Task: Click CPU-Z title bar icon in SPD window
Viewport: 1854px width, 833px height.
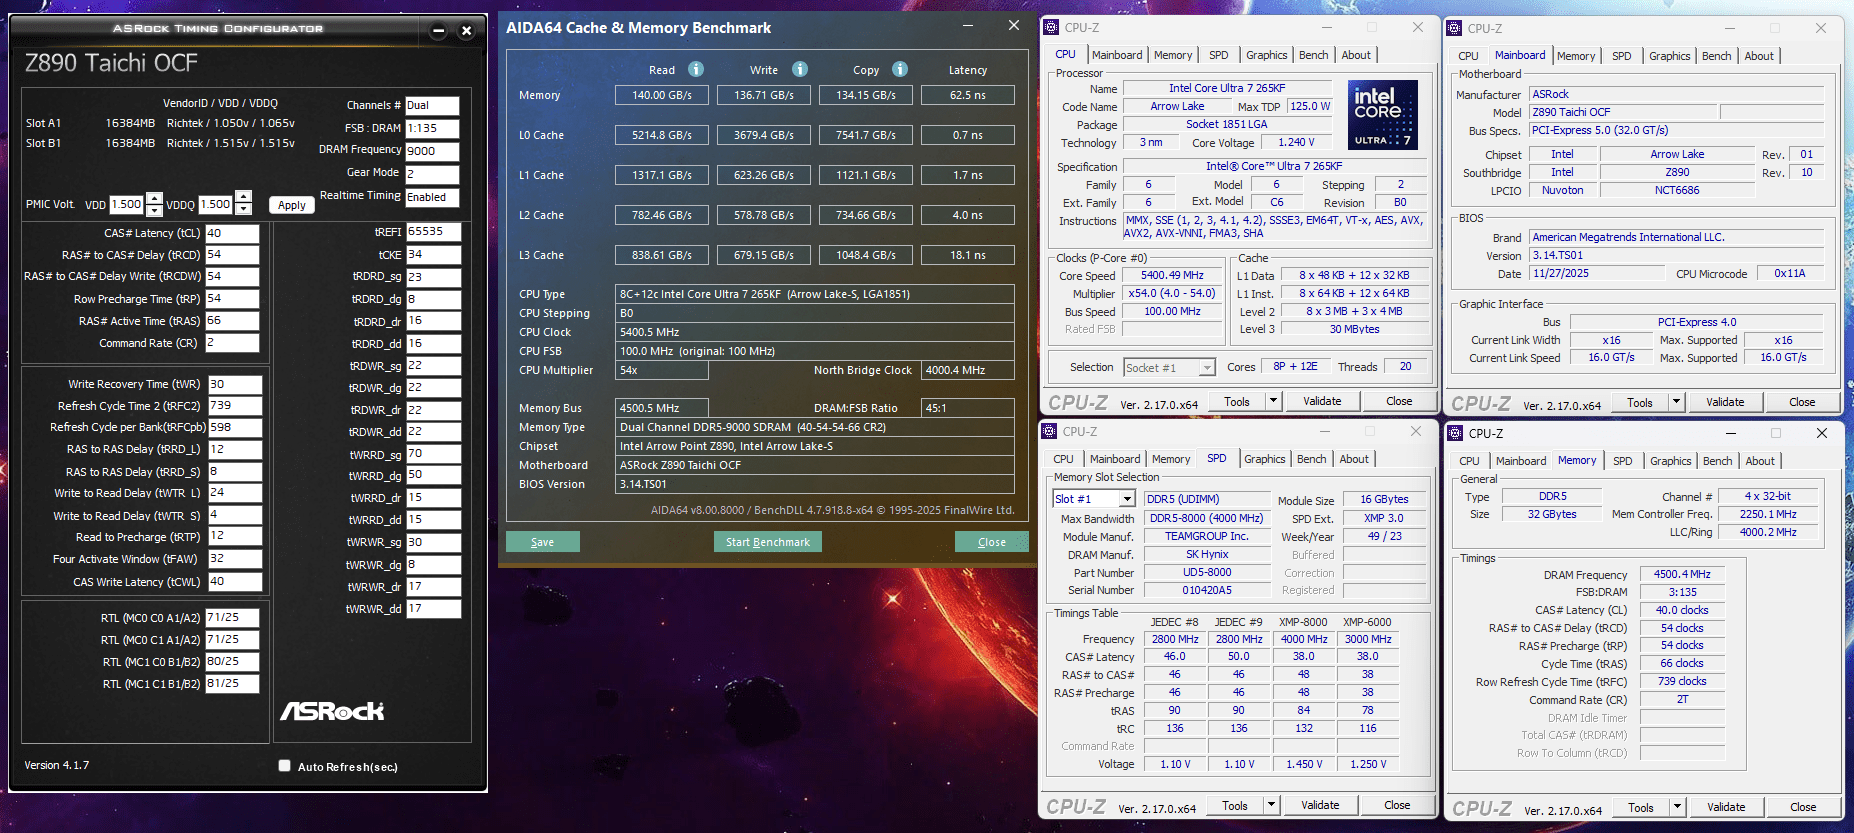Action: tap(1049, 432)
